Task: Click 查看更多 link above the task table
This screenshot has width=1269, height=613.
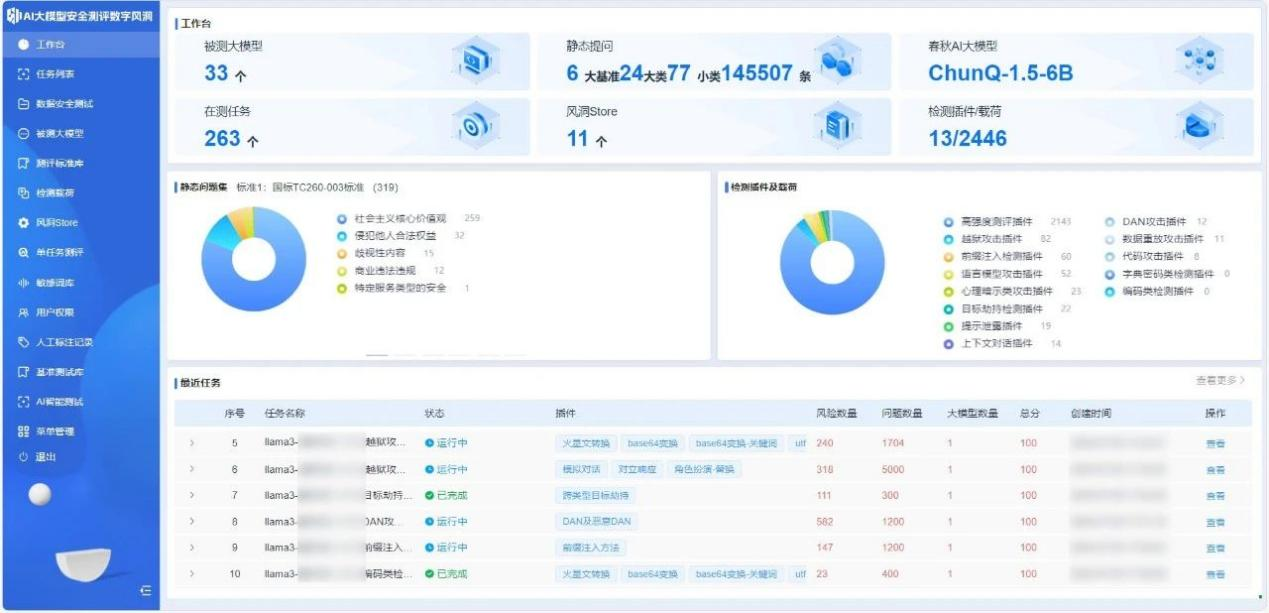Action: click(x=1220, y=381)
